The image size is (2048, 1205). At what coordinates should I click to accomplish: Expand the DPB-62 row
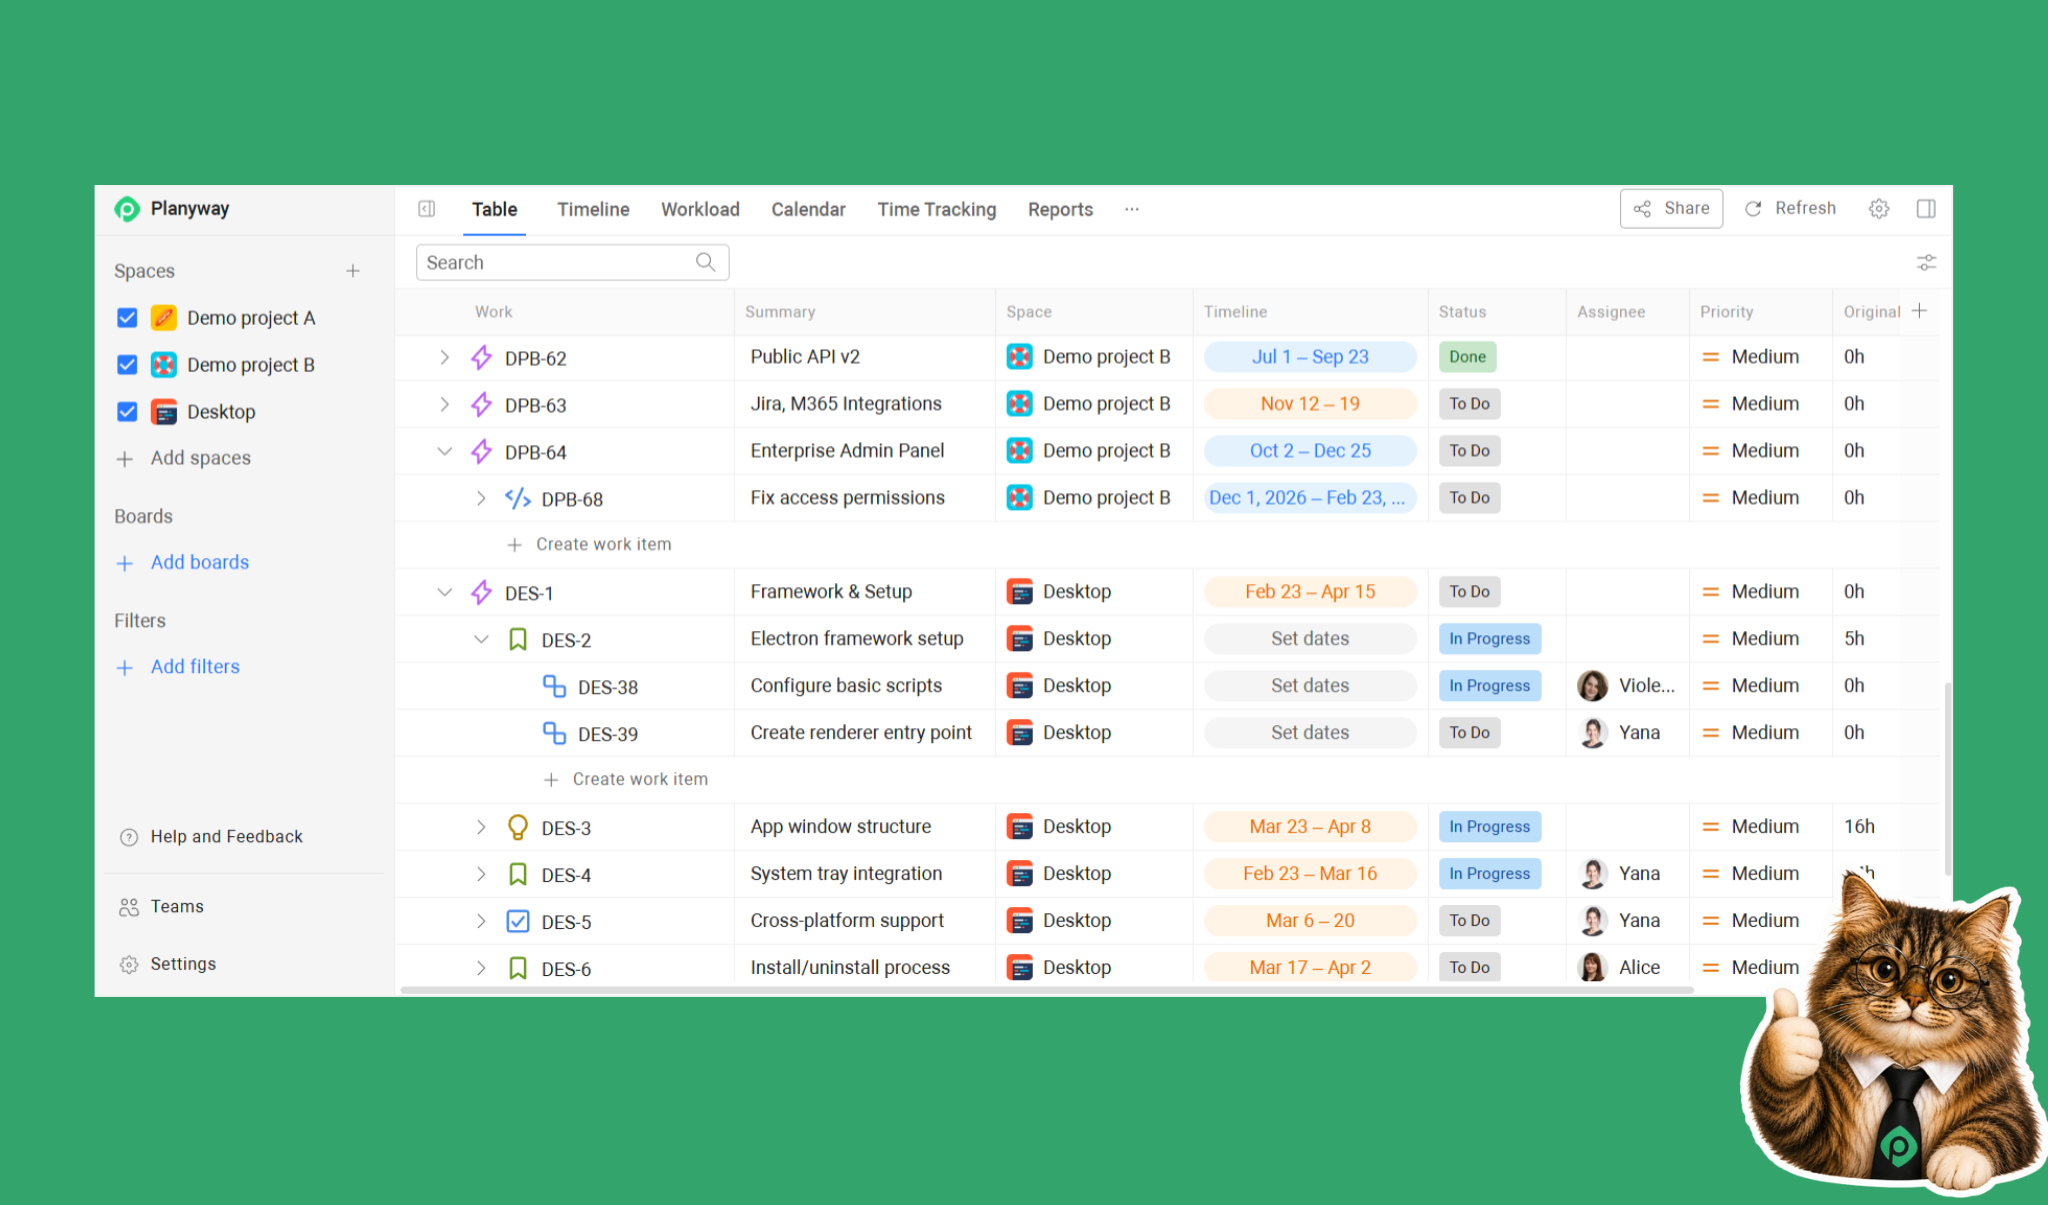point(445,357)
